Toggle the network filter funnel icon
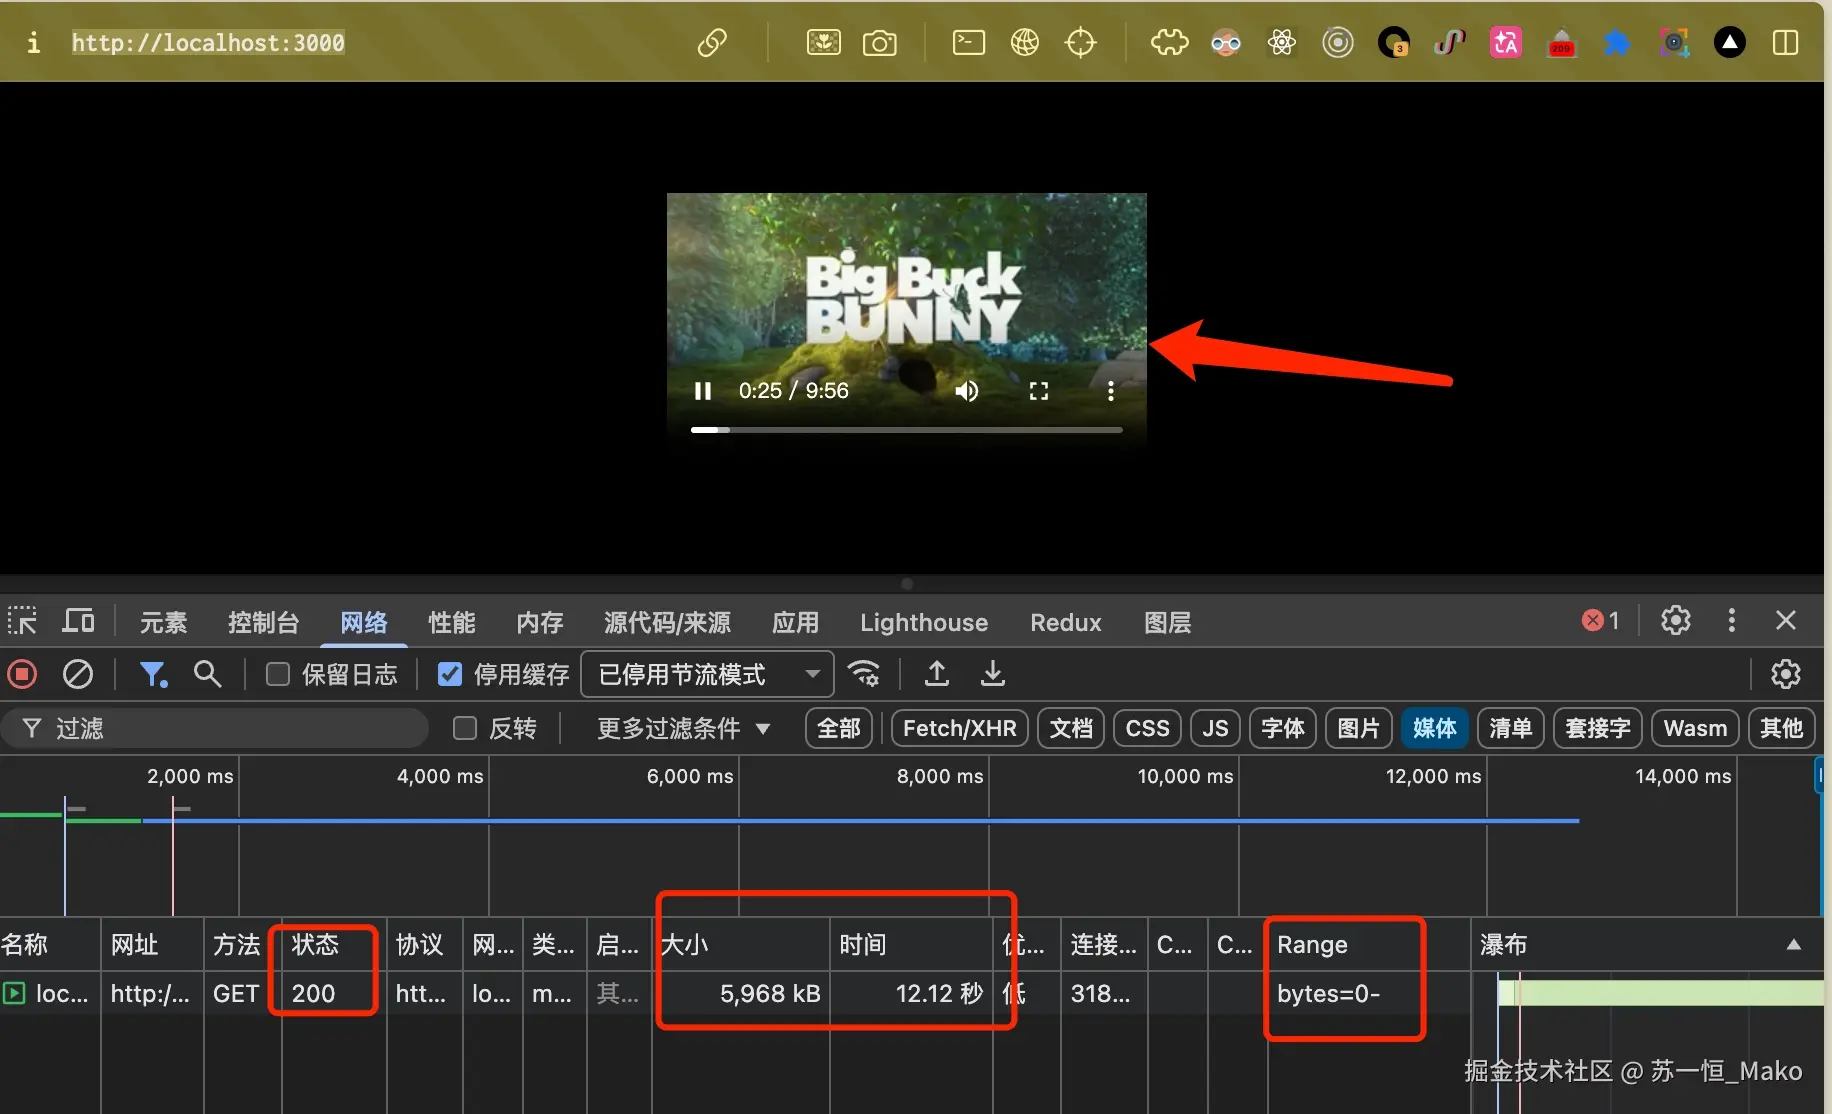Viewport: 1832px width, 1114px height. click(x=153, y=674)
